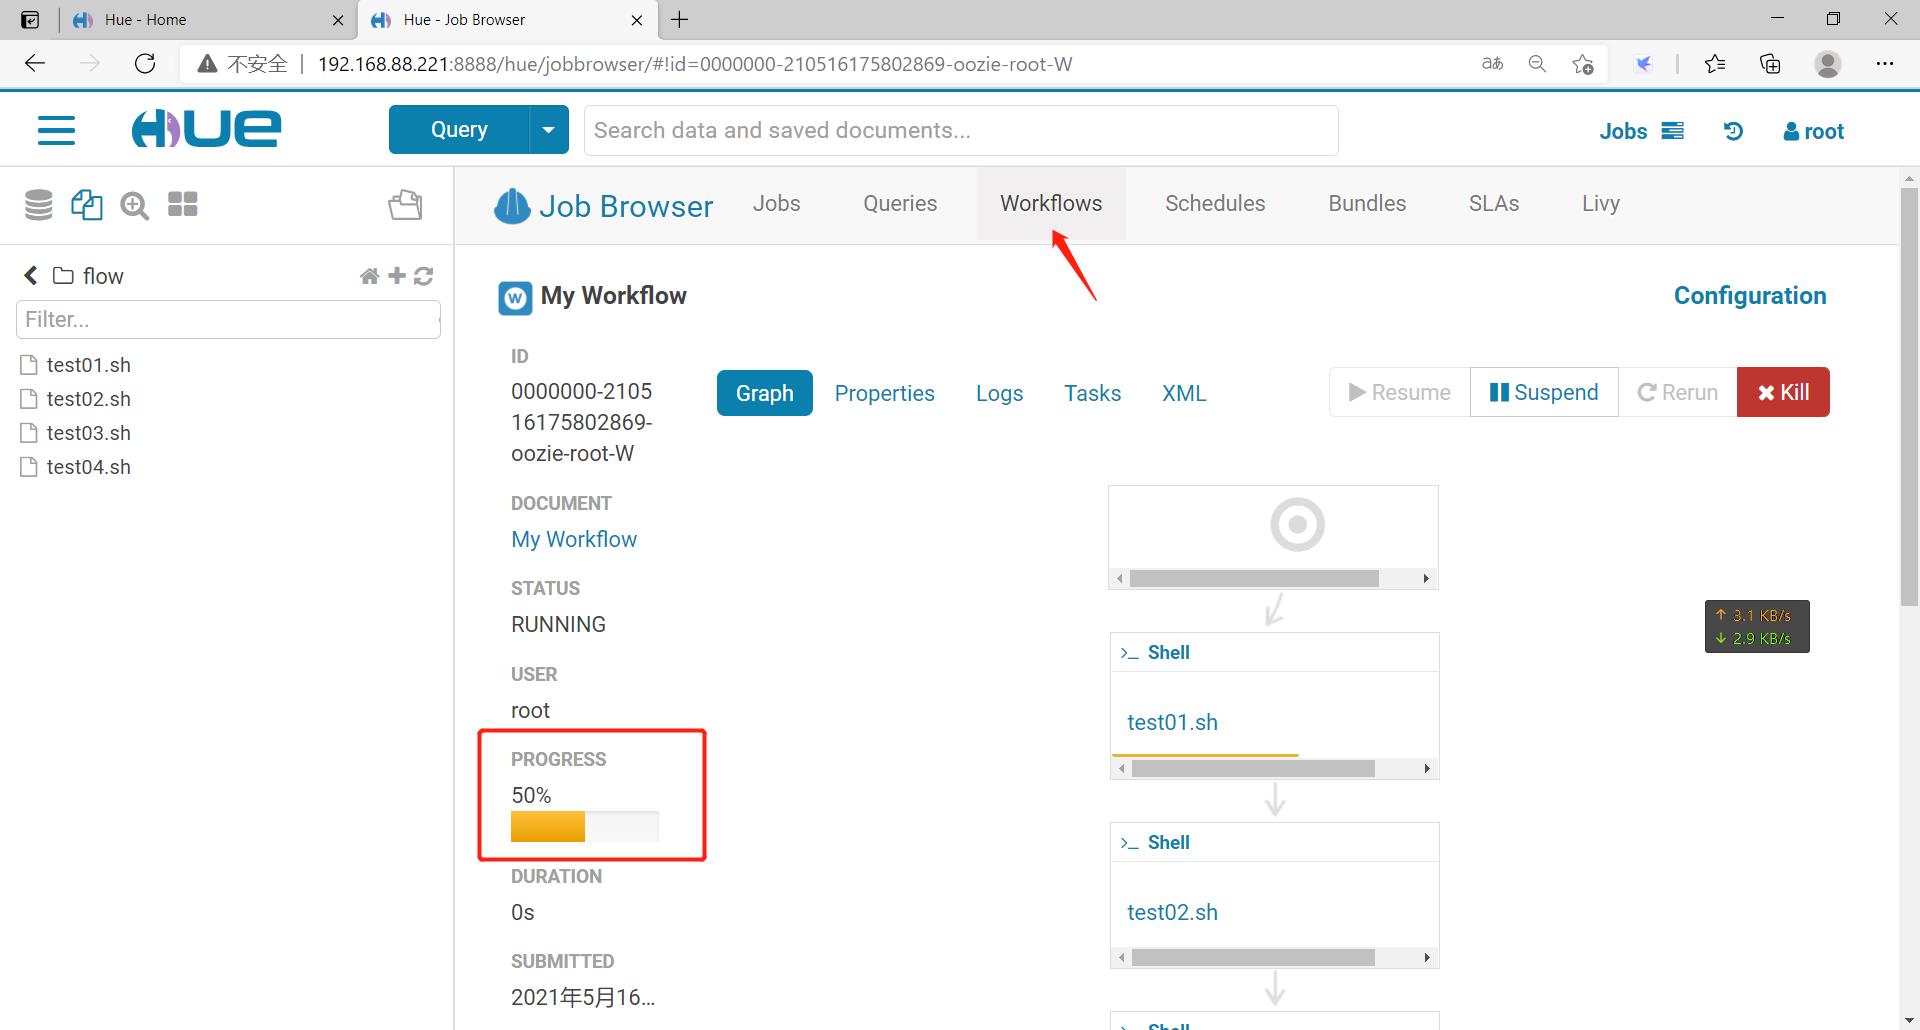The width and height of the screenshot is (1920, 1030).
Task: Click the Suspend button
Action: (1544, 392)
